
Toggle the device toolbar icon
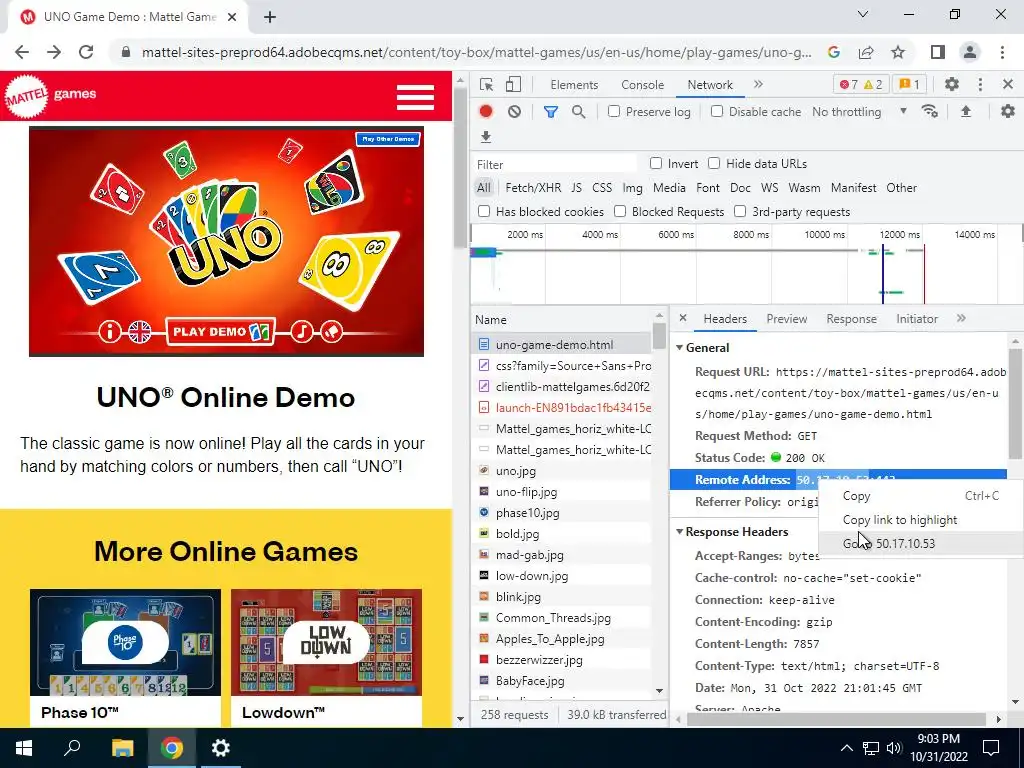[x=514, y=84]
